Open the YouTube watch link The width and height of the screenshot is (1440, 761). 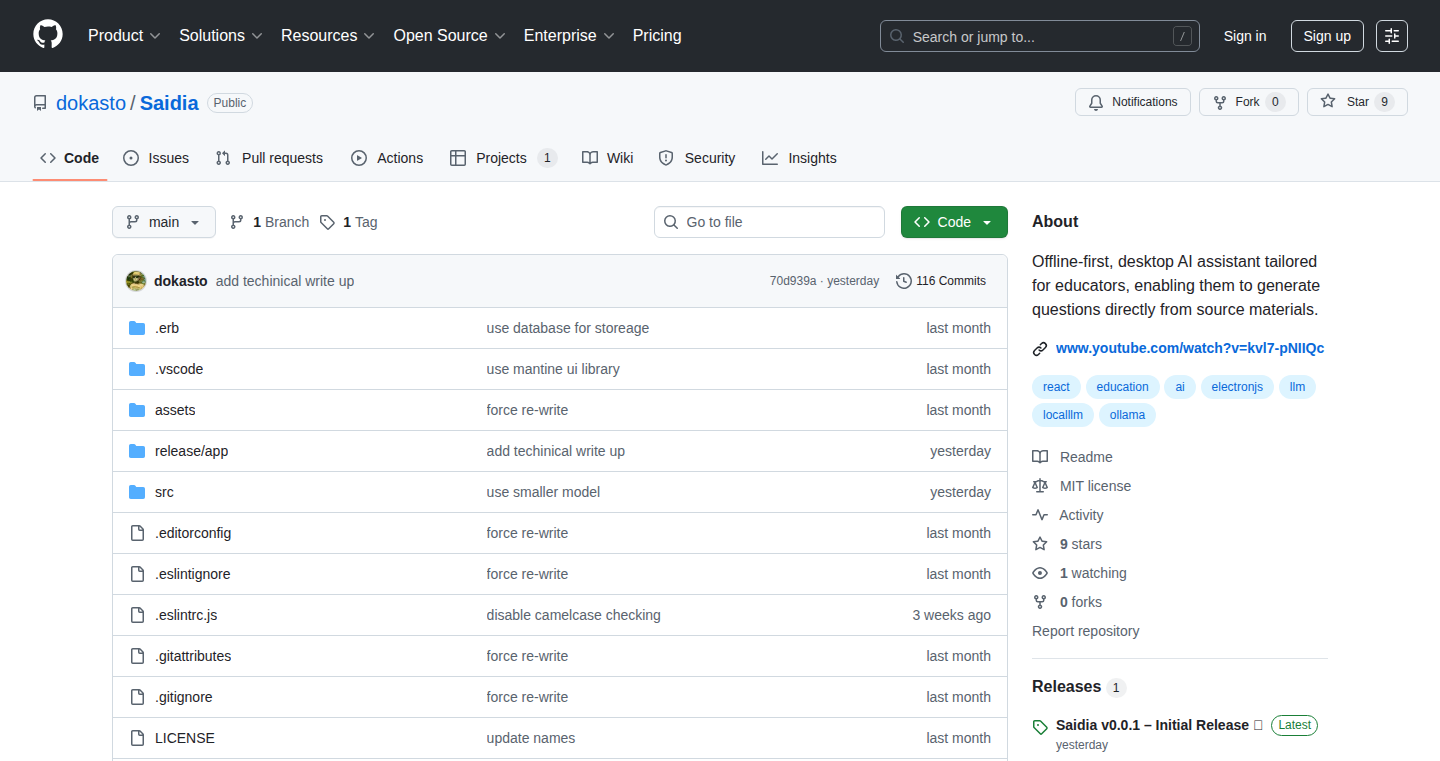1190,348
